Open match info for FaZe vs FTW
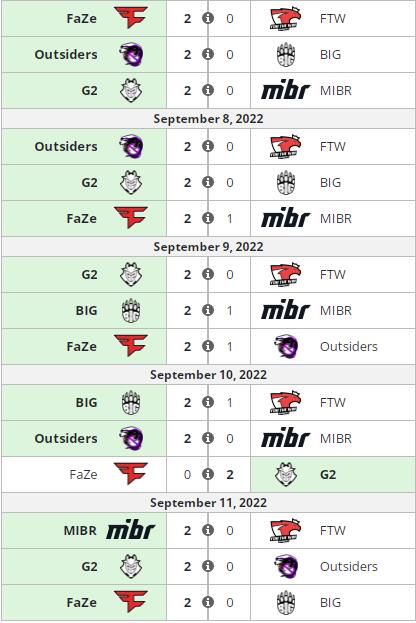The height and width of the screenshot is (623, 416). pyautogui.click(x=208, y=18)
